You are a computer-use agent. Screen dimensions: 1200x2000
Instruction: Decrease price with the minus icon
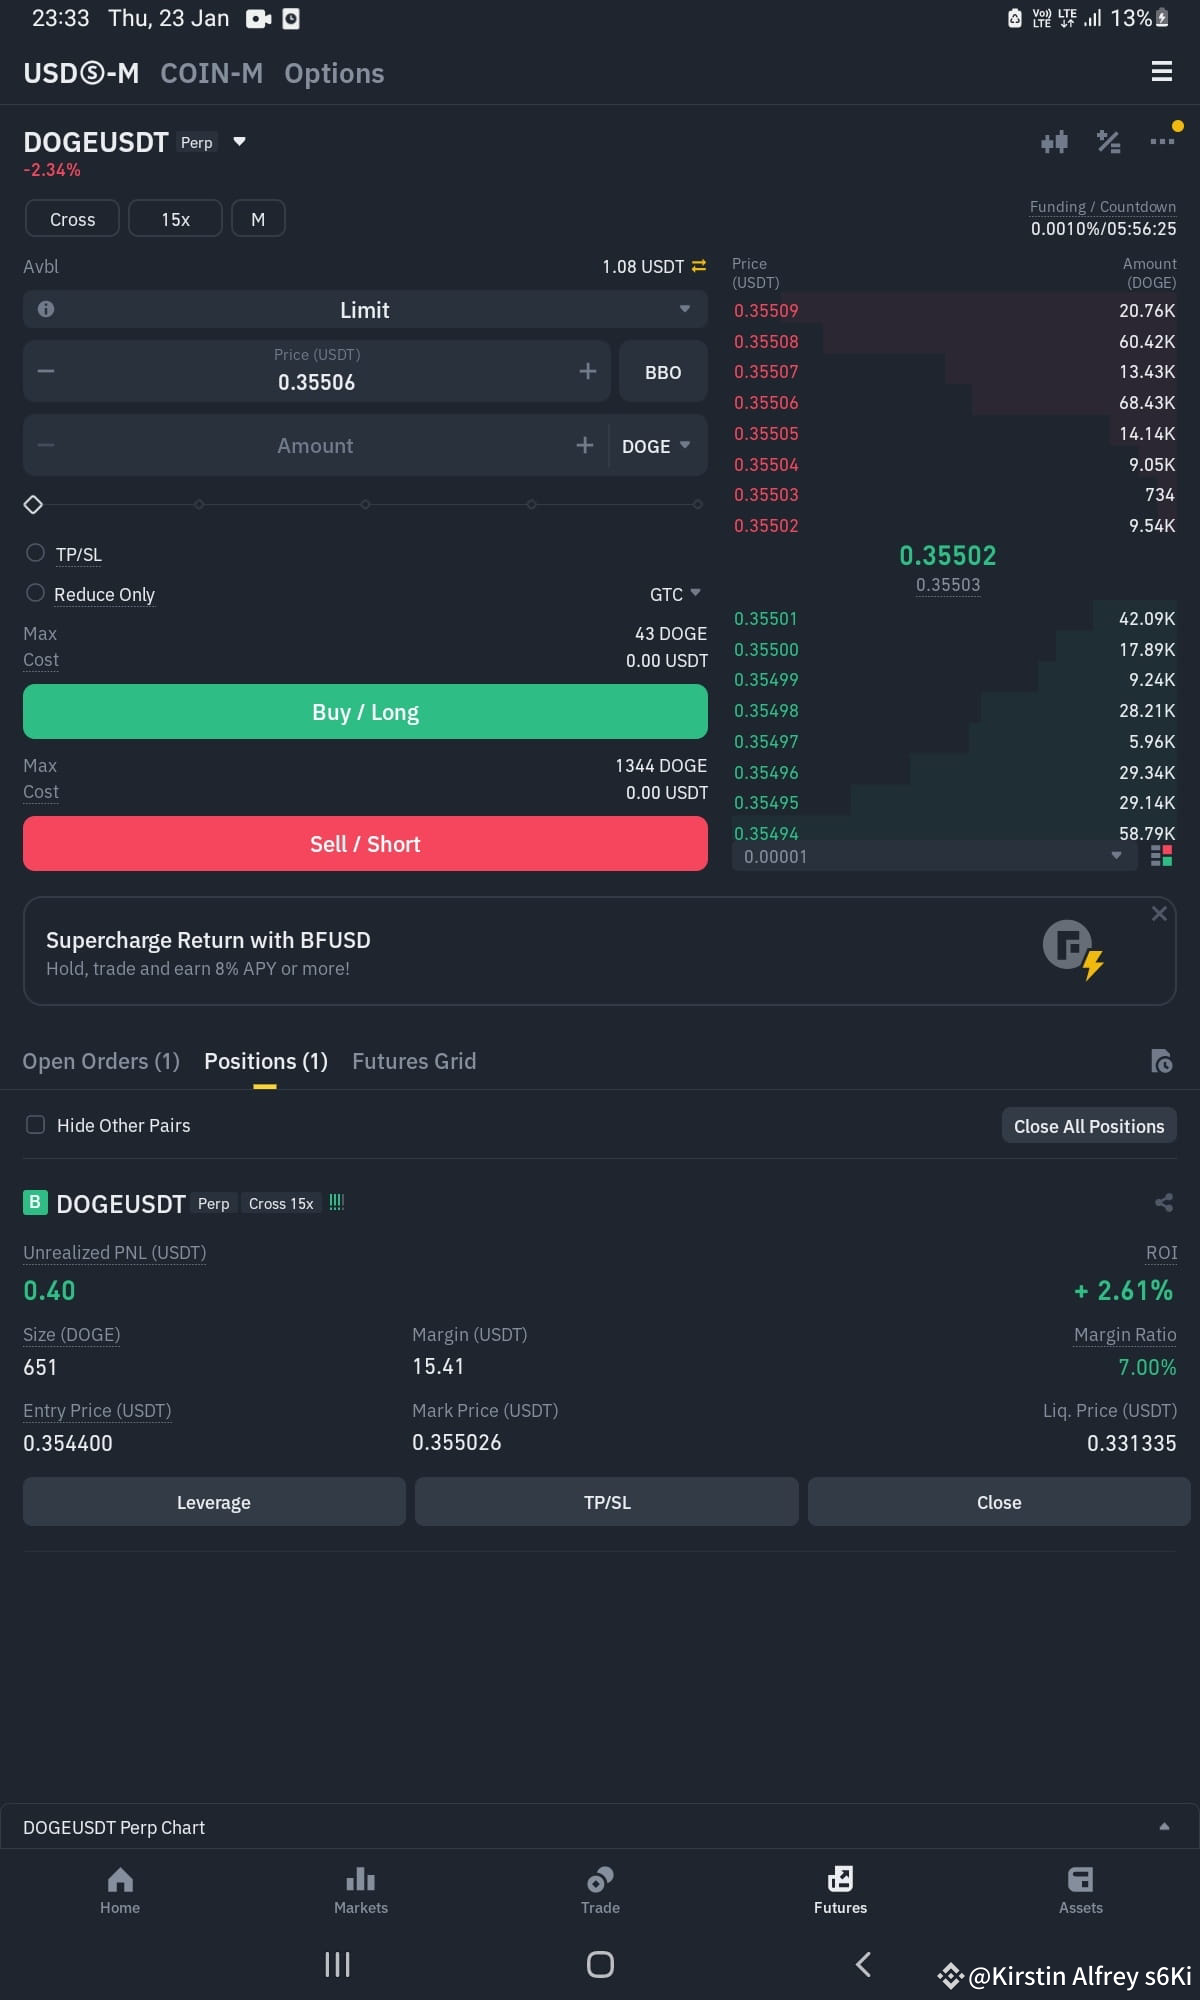tap(46, 371)
